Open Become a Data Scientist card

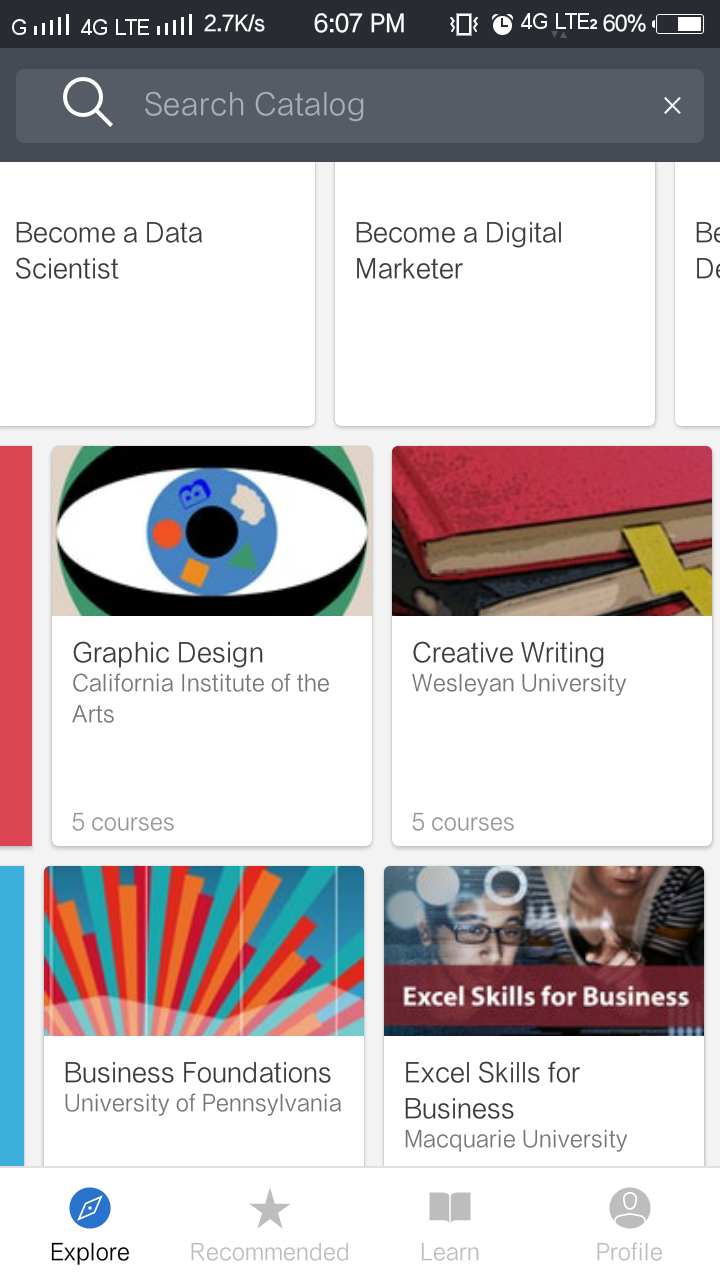pos(155,294)
